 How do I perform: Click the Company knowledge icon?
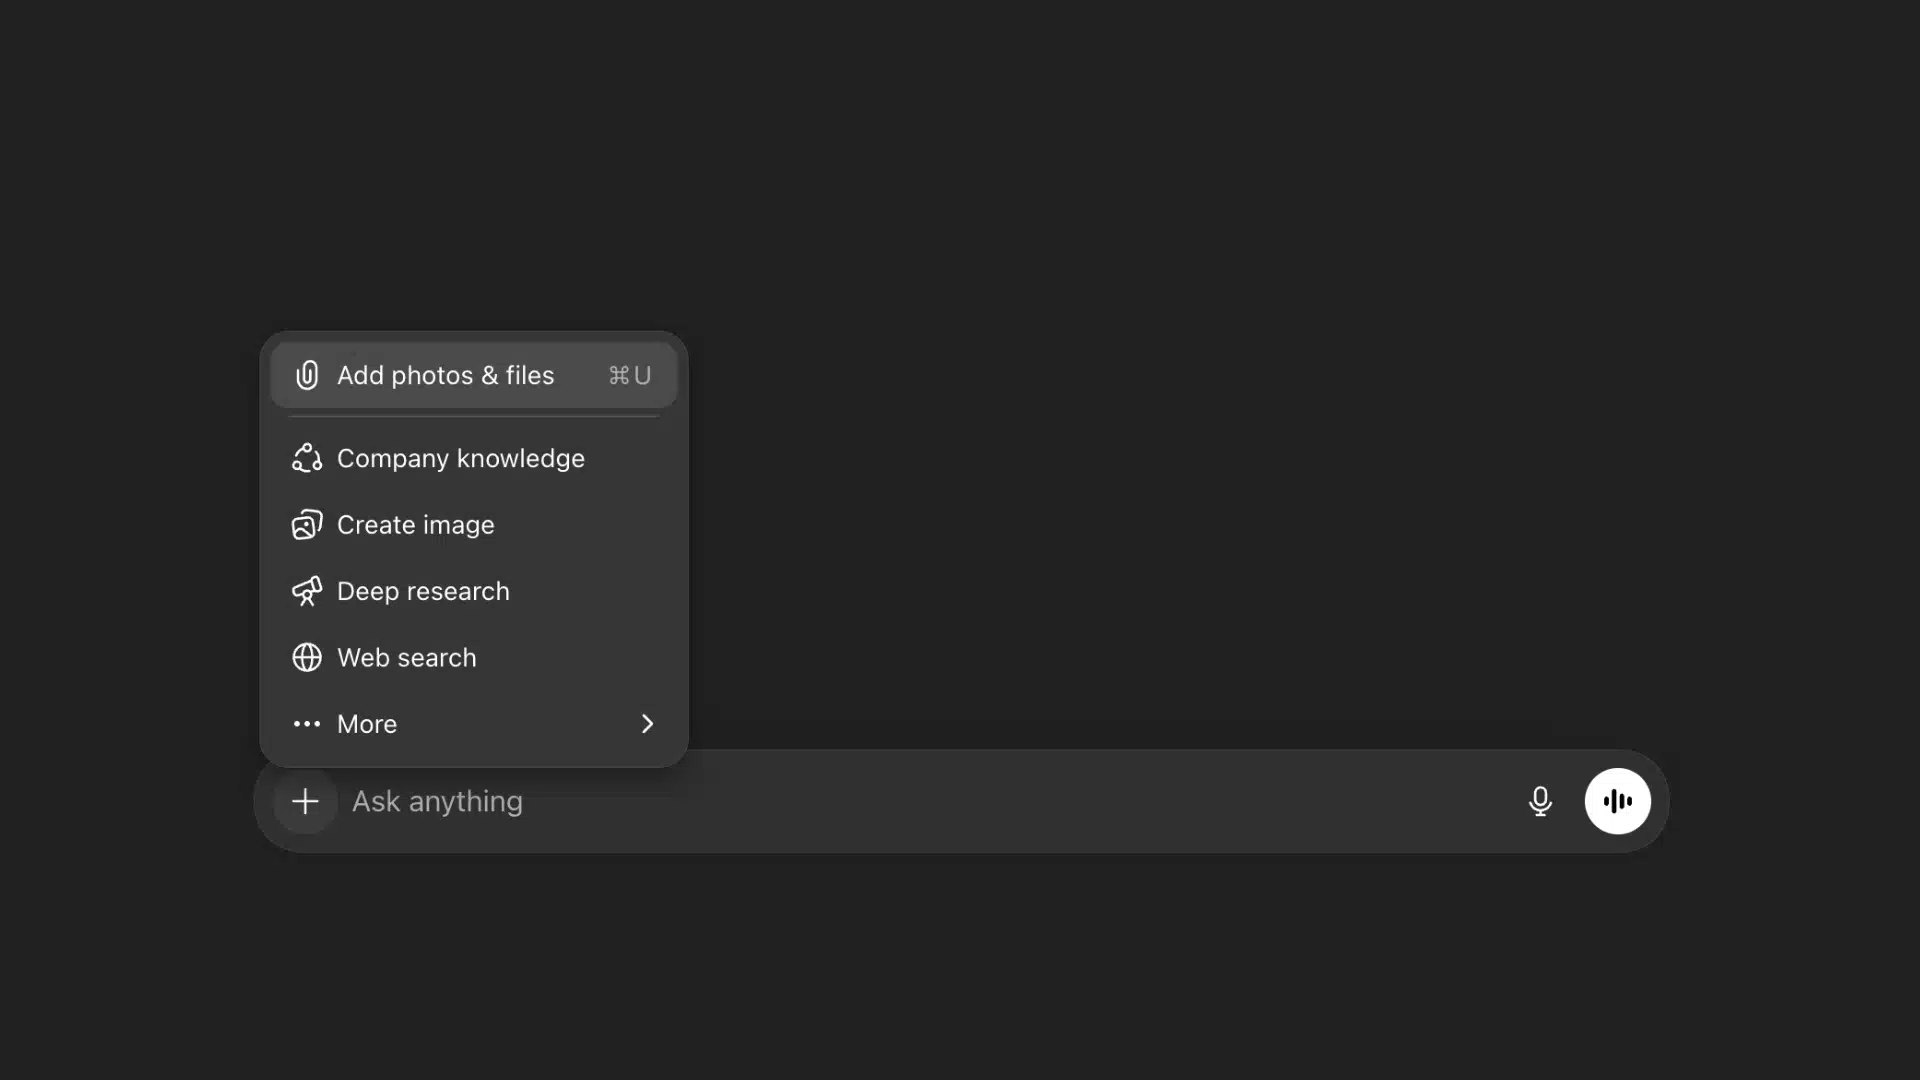point(307,458)
